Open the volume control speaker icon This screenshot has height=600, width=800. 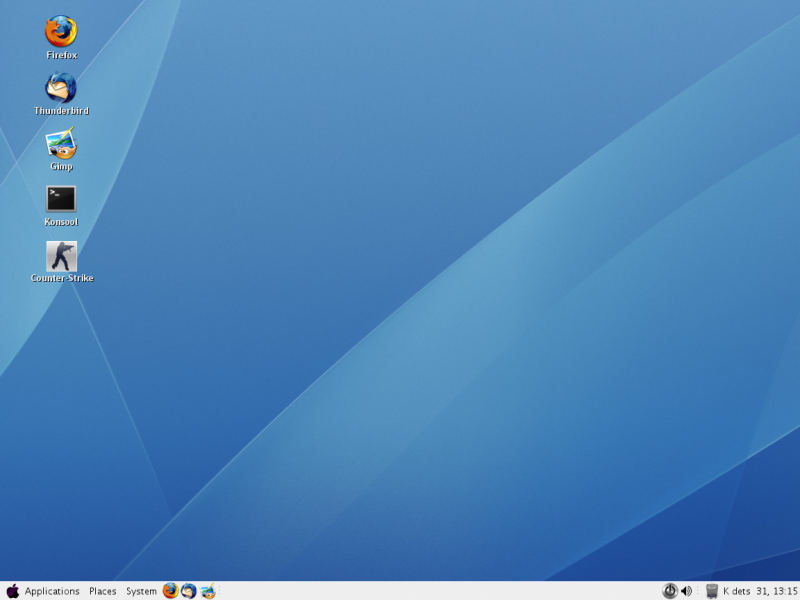(687, 591)
